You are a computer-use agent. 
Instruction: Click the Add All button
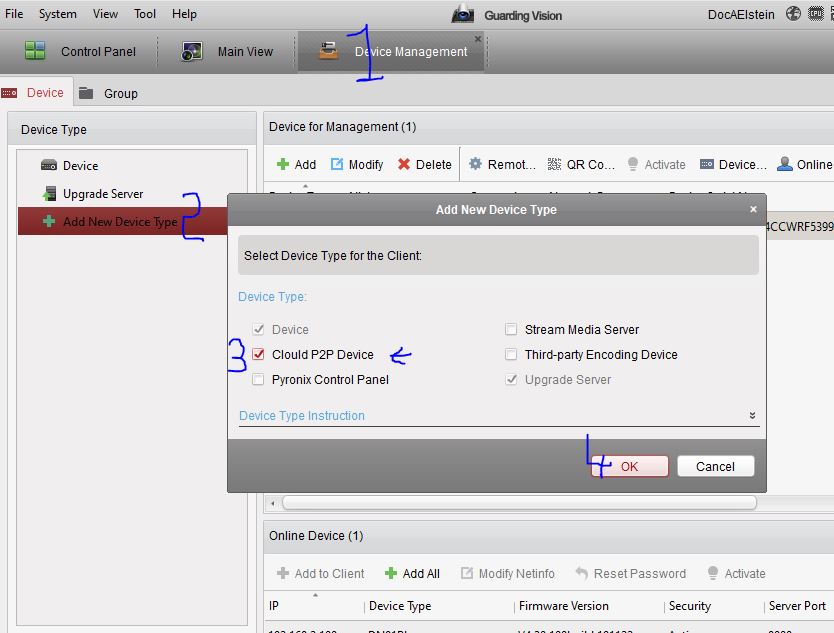tap(412, 573)
